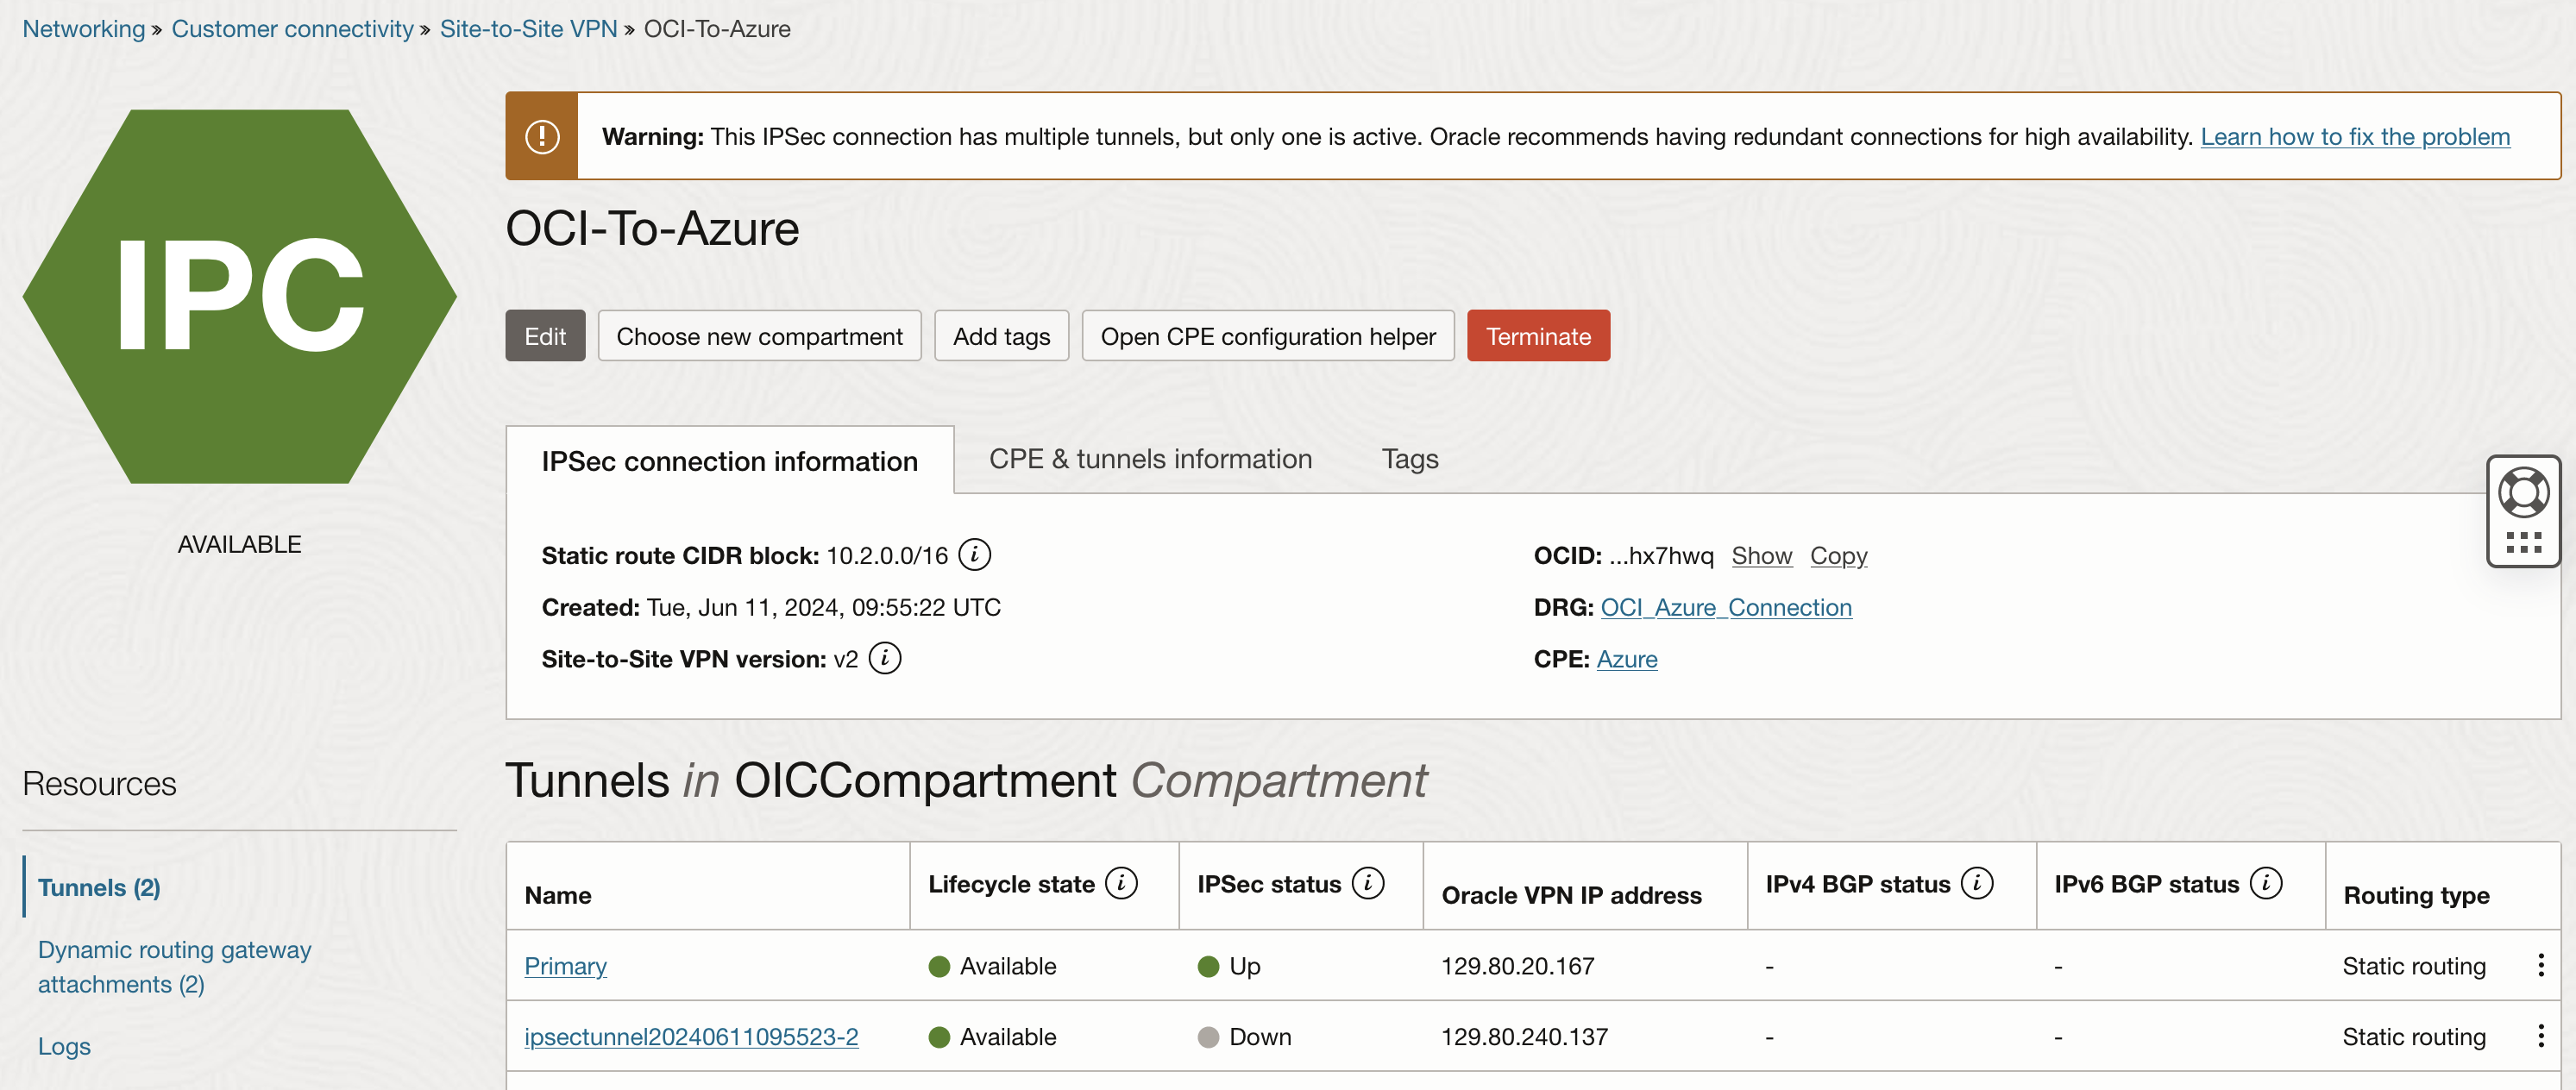Click the Edit button
The height and width of the screenshot is (1090, 2576).
coord(545,336)
